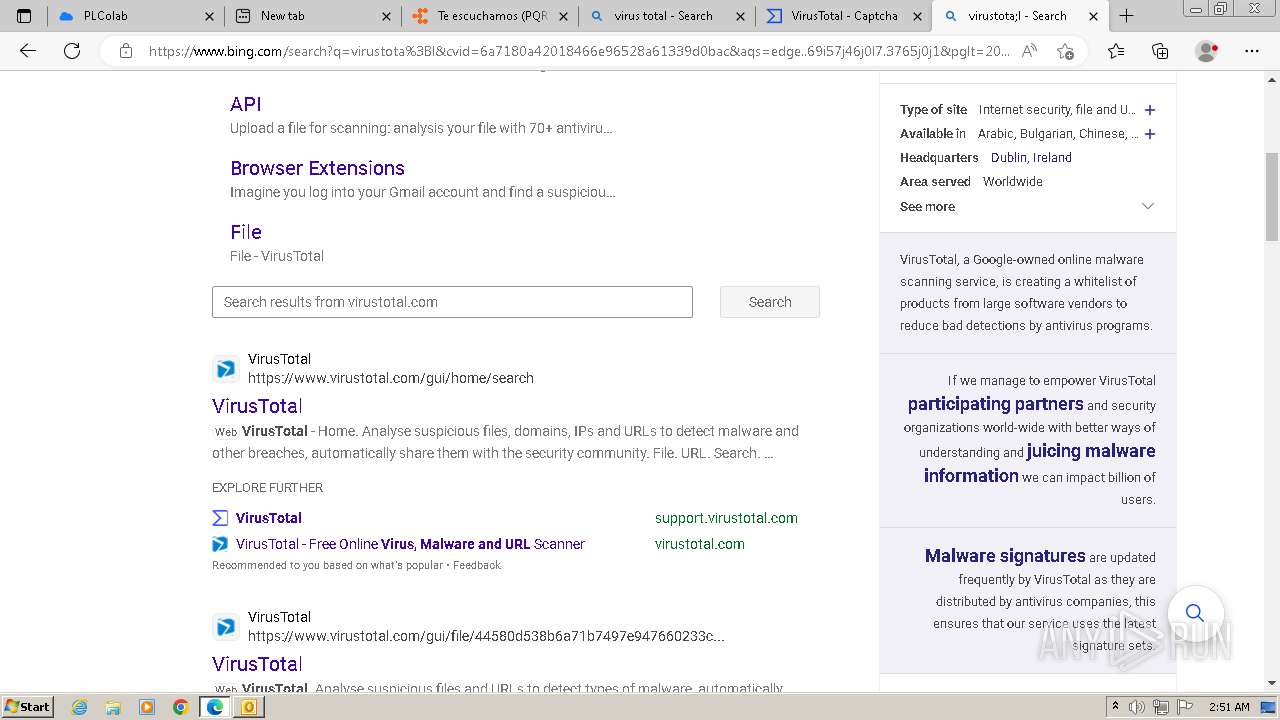The width and height of the screenshot is (1280, 720).
Task: Expand See more chevron in info panel
Action: point(1148,206)
